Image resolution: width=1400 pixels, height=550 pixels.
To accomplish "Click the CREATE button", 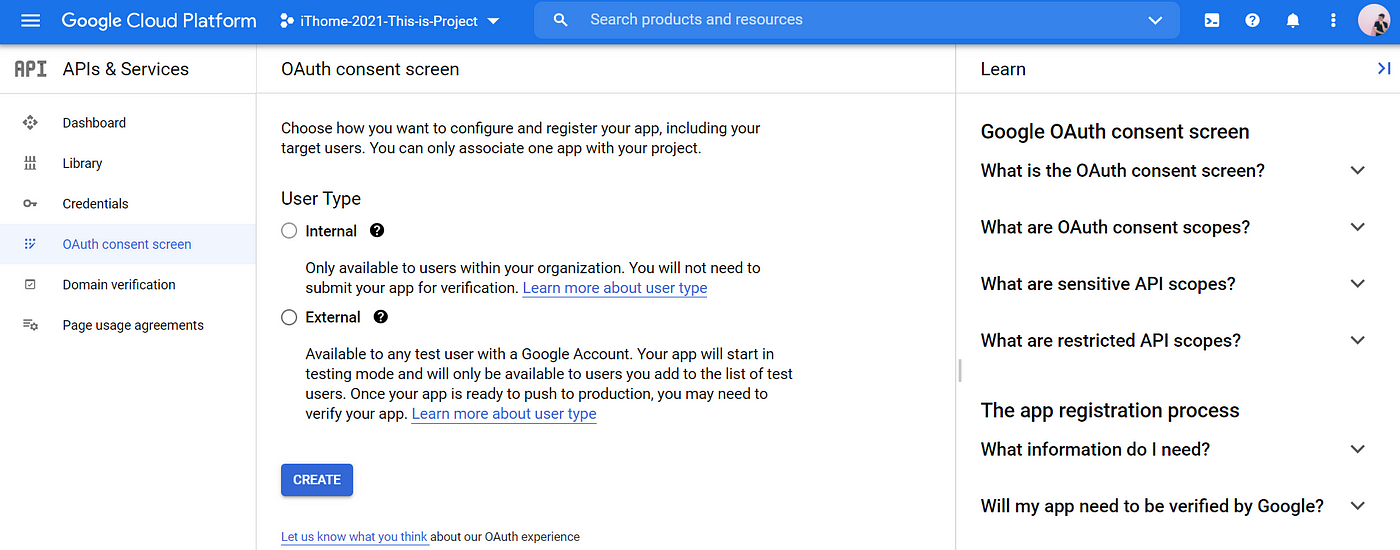I will click(317, 480).
